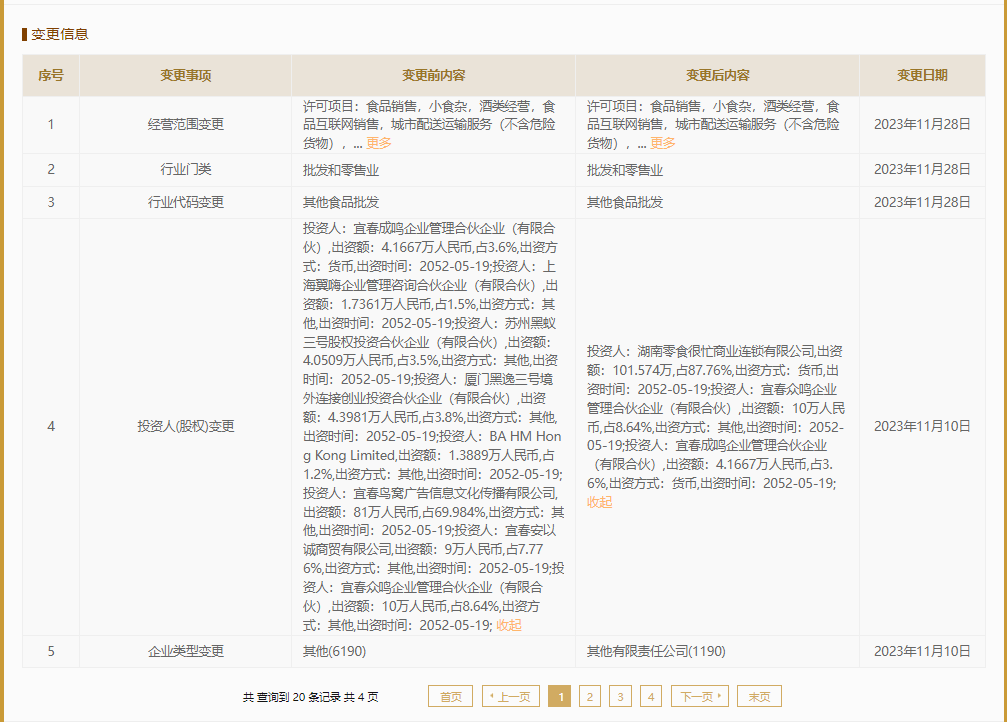Click 其他食品批发 in 变更后内容 column
Viewport: 1007px width, 722px height.
point(625,202)
